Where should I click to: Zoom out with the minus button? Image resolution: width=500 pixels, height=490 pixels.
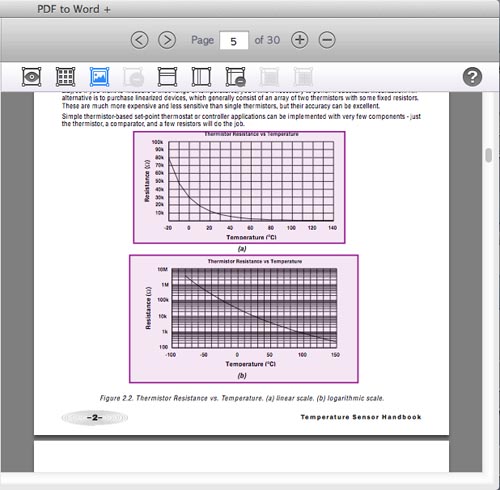click(x=327, y=40)
